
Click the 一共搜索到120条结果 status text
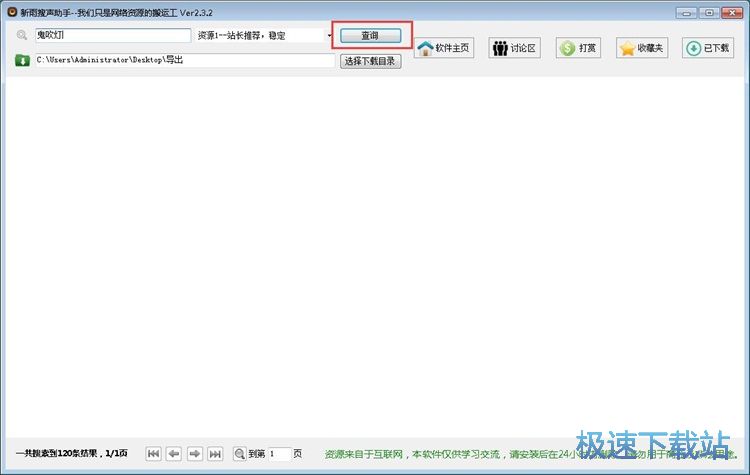pyautogui.click(x=72, y=453)
